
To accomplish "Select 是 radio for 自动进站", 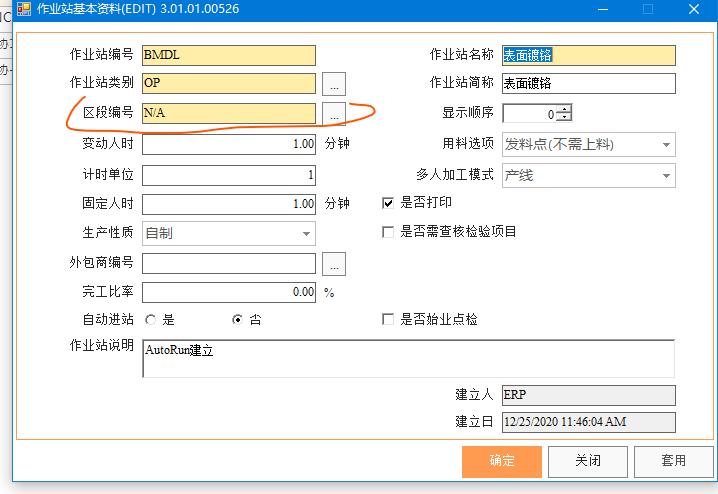I will pyautogui.click(x=151, y=320).
